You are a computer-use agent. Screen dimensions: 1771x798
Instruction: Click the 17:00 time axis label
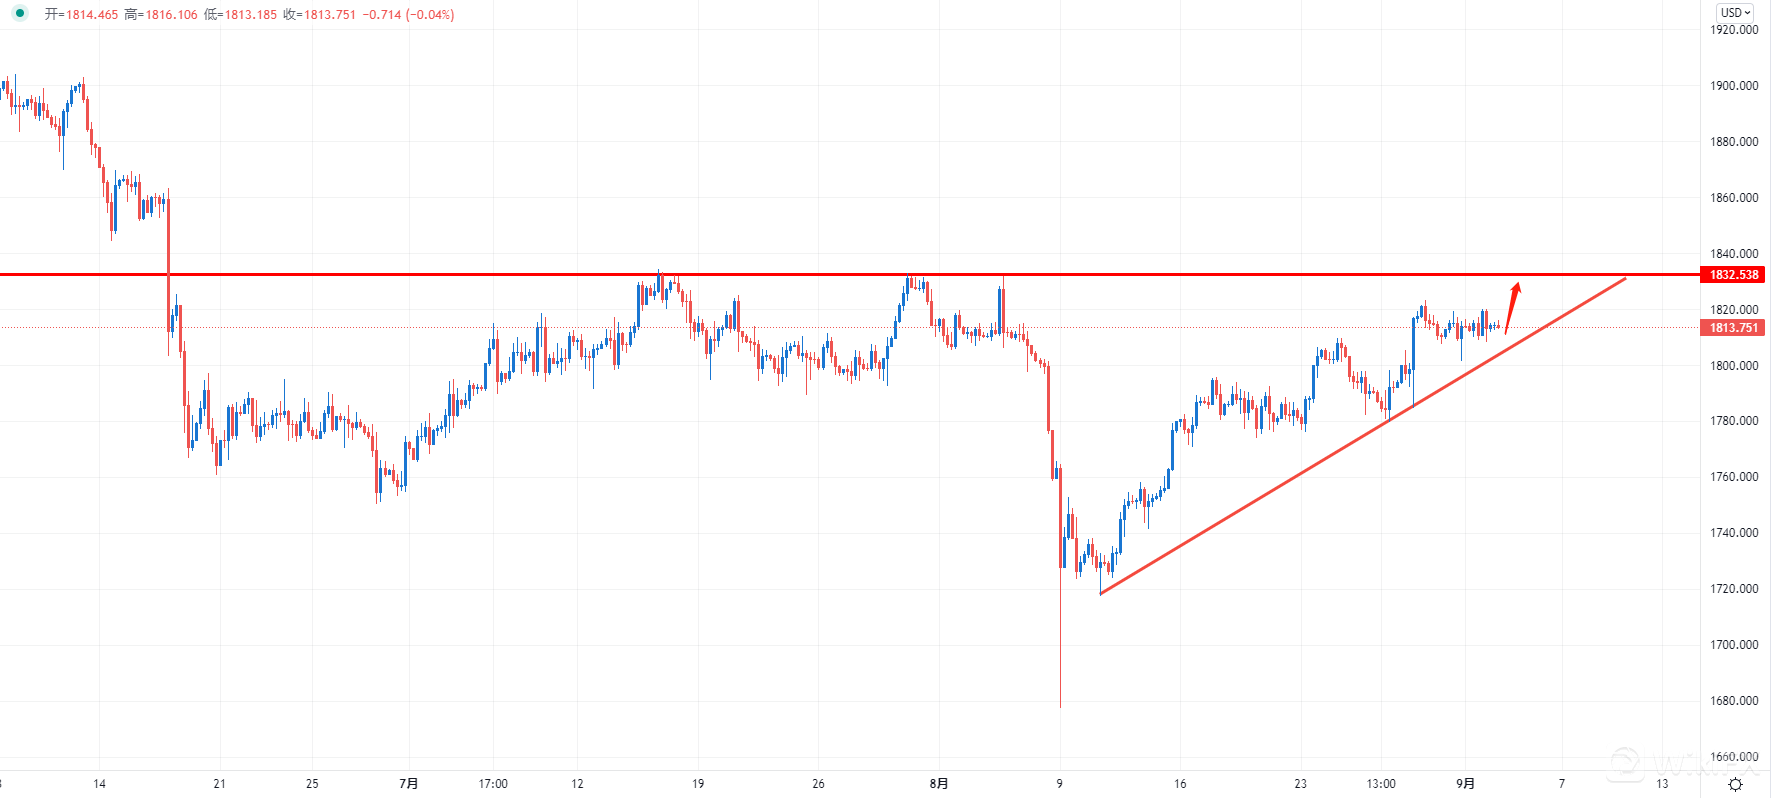[x=493, y=784]
